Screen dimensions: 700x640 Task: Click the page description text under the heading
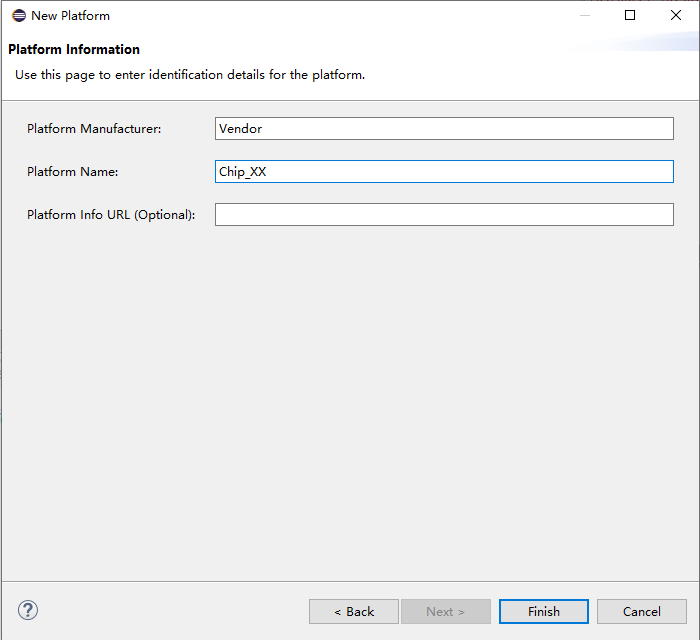(x=190, y=75)
